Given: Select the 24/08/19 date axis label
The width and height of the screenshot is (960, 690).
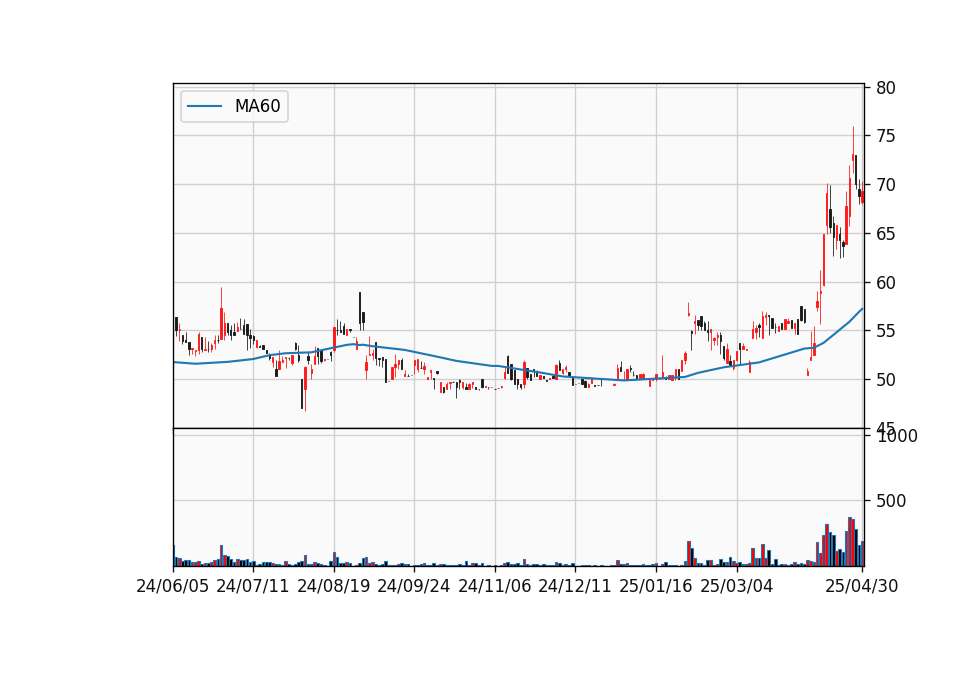Looking at the screenshot, I should click(334, 586).
